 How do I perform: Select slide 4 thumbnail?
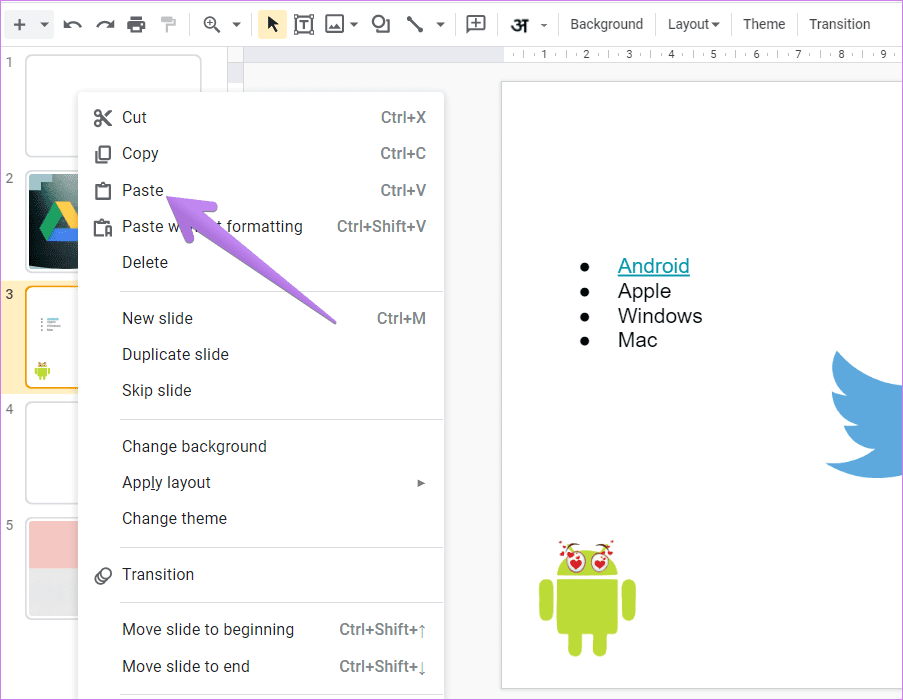pos(52,452)
